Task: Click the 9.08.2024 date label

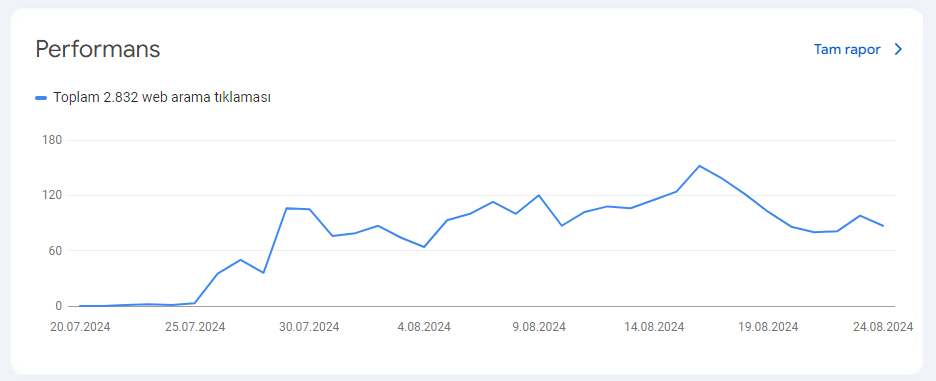Action: 538,327
